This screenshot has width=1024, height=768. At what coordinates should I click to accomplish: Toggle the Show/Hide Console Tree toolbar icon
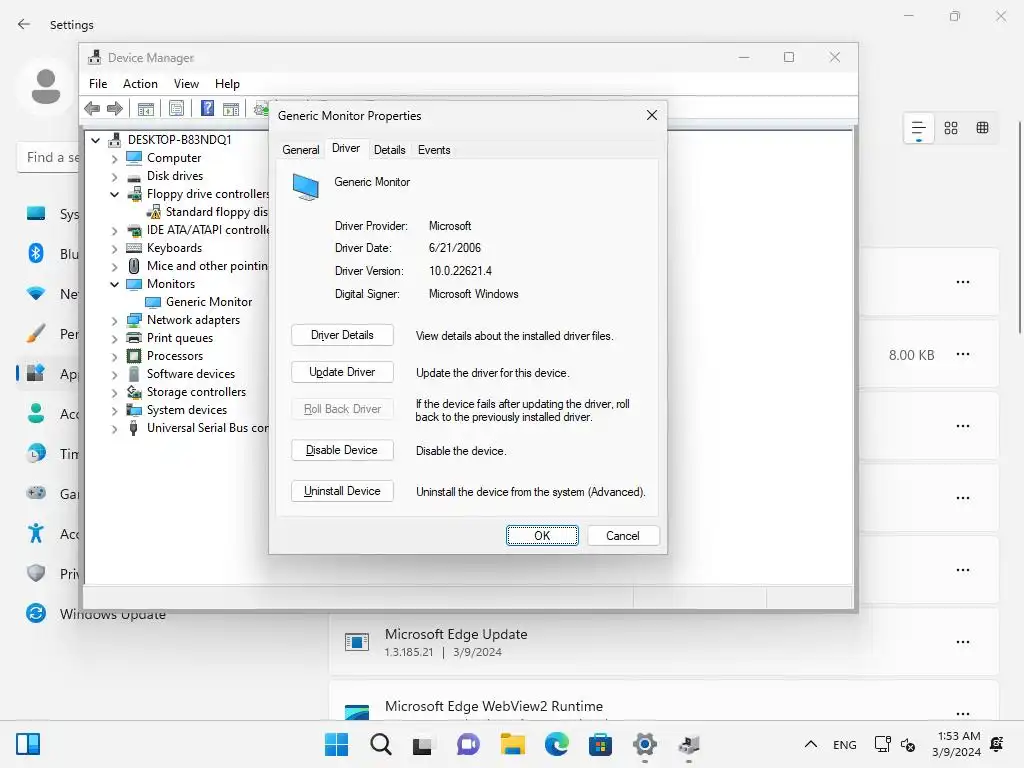[x=146, y=108]
